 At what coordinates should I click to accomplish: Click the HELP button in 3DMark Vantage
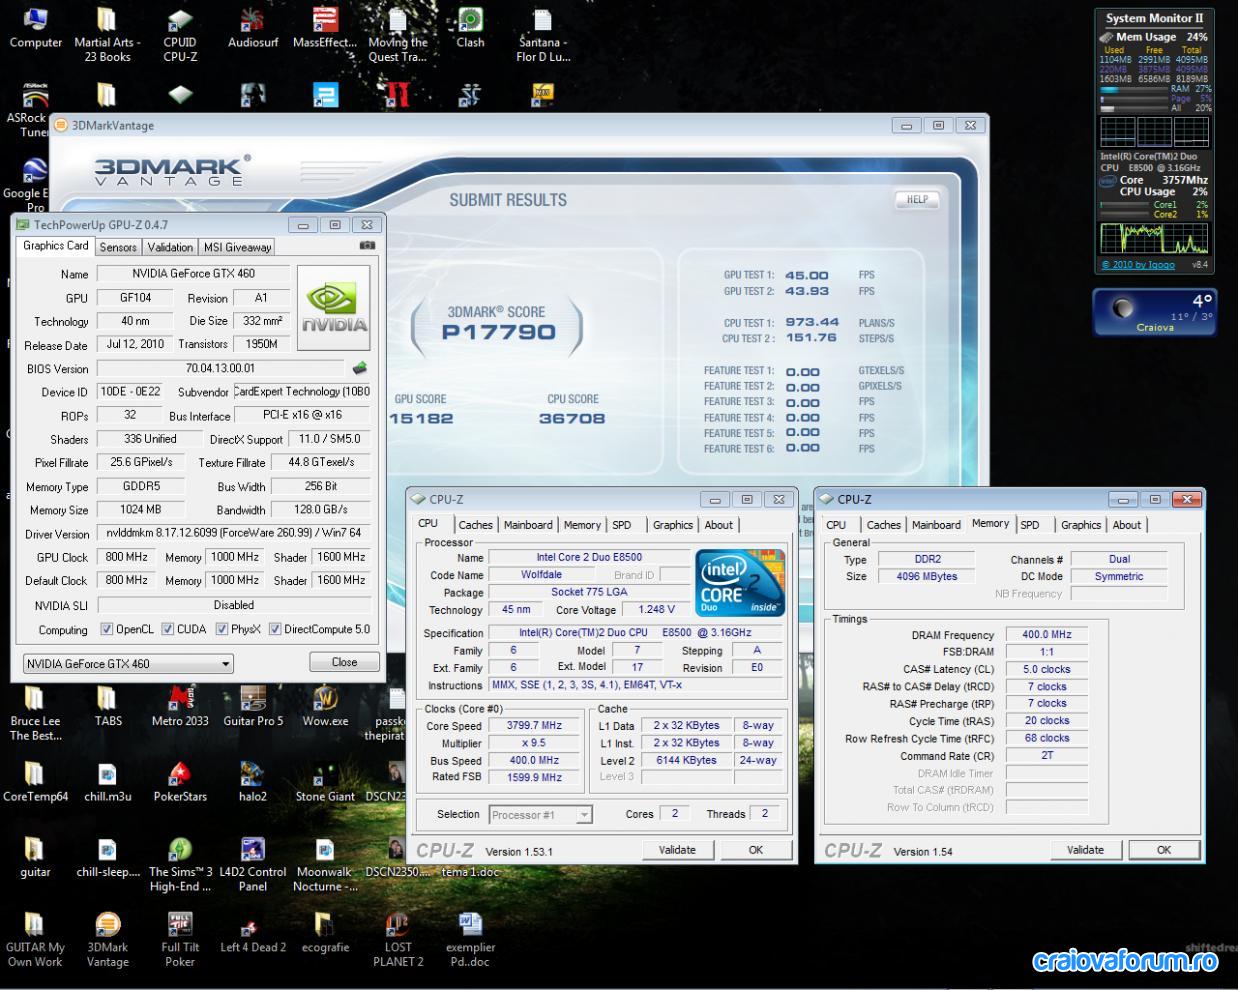pyautogui.click(x=917, y=199)
